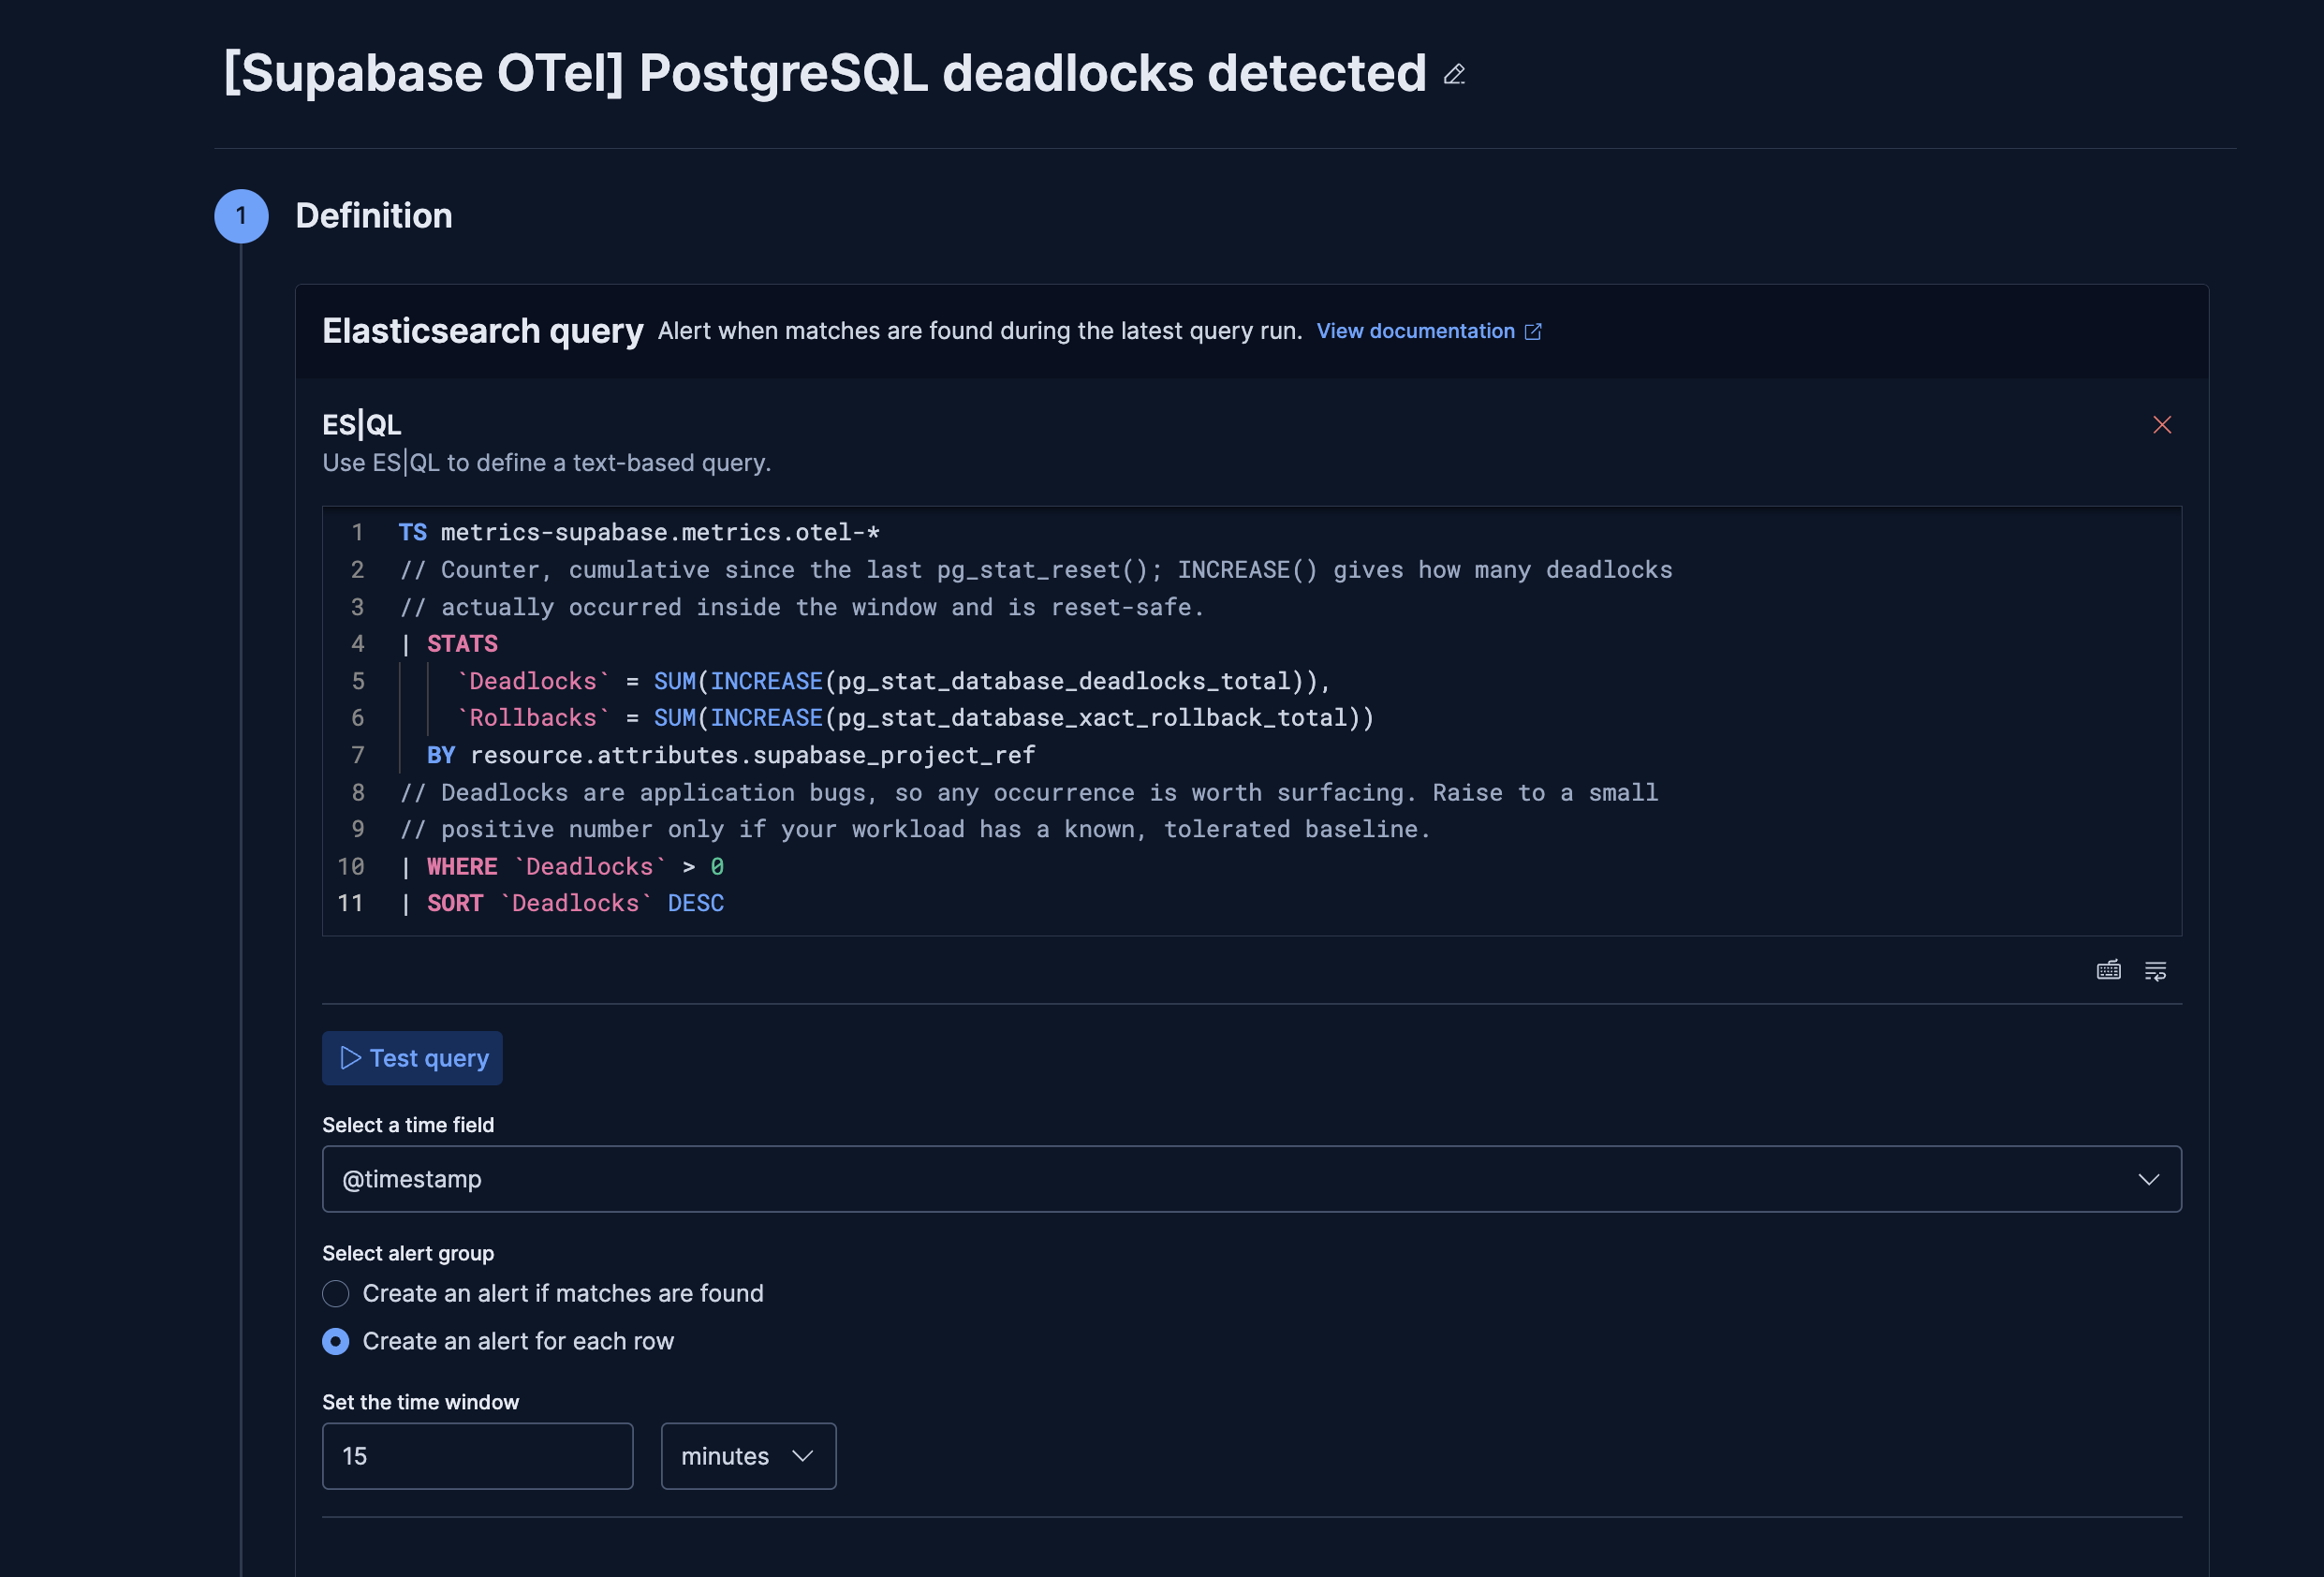The width and height of the screenshot is (2324, 1577).
Task: Click the Definition step heading
Action: point(373,216)
